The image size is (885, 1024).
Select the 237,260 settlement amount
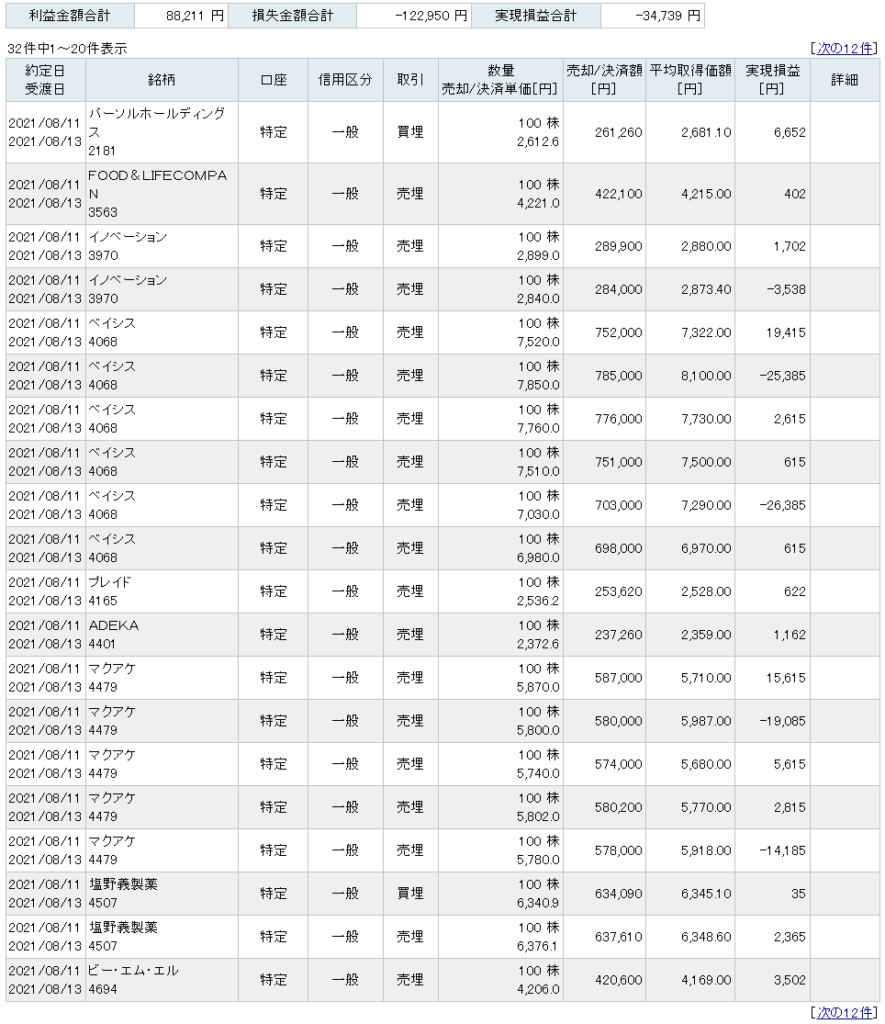[619, 635]
